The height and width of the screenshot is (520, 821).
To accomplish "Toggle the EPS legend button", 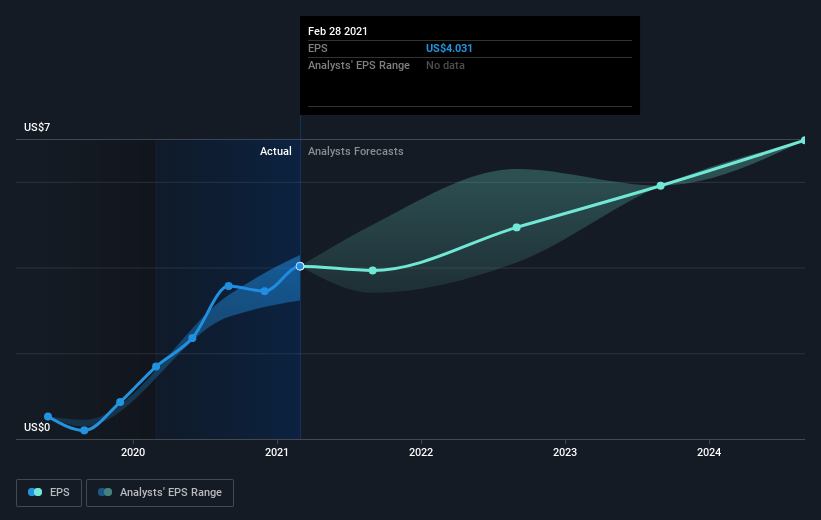I will click(x=49, y=493).
